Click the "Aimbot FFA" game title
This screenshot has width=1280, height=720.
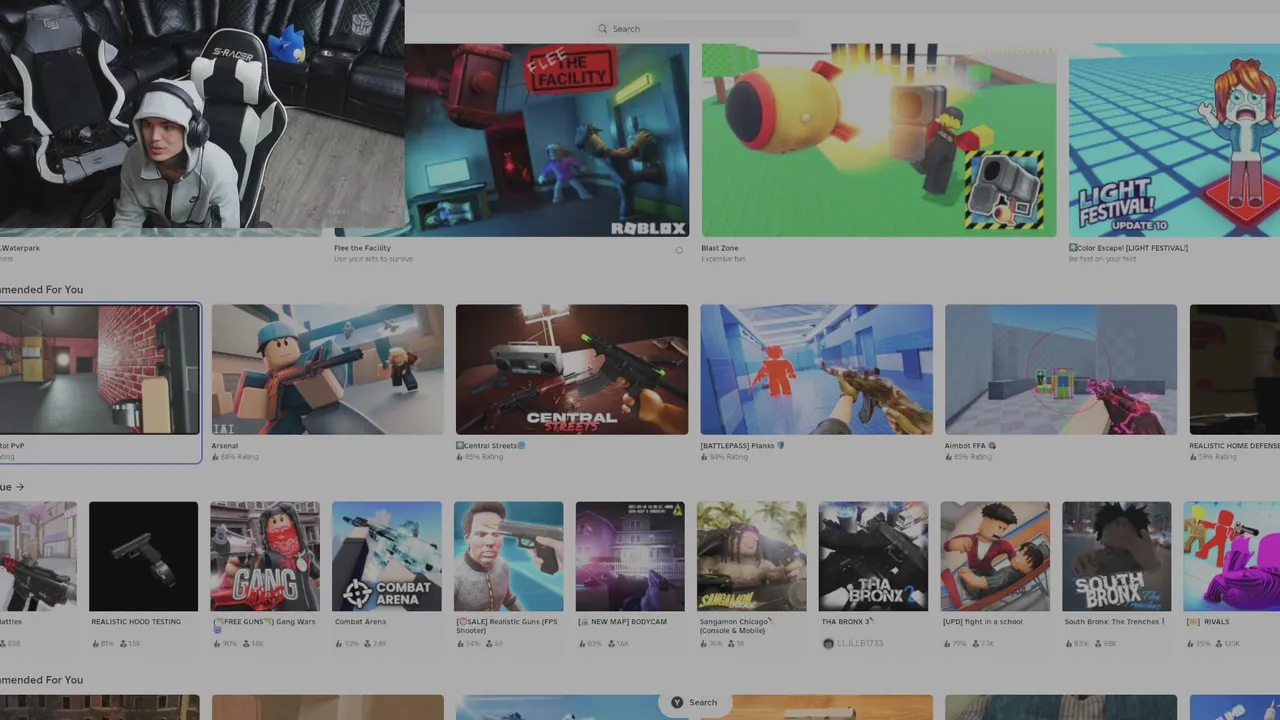[970, 446]
